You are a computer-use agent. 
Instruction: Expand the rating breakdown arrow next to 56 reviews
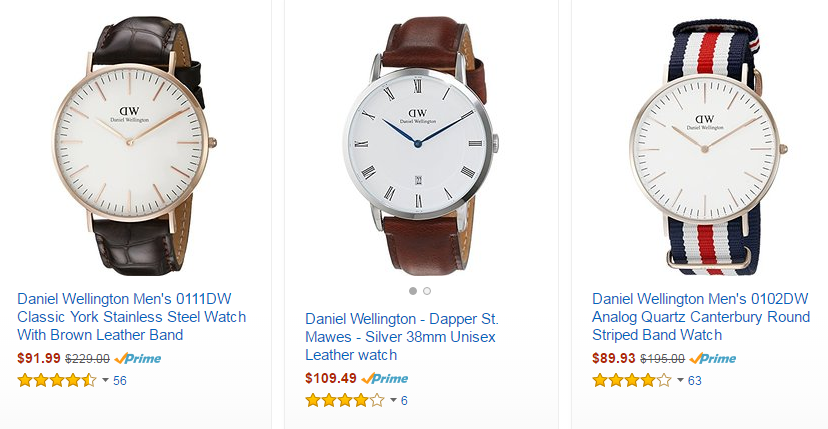coord(105,380)
